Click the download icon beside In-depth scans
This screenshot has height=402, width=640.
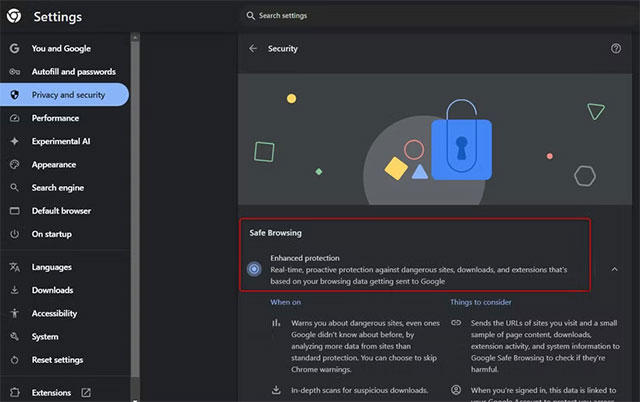(x=276, y=390)
